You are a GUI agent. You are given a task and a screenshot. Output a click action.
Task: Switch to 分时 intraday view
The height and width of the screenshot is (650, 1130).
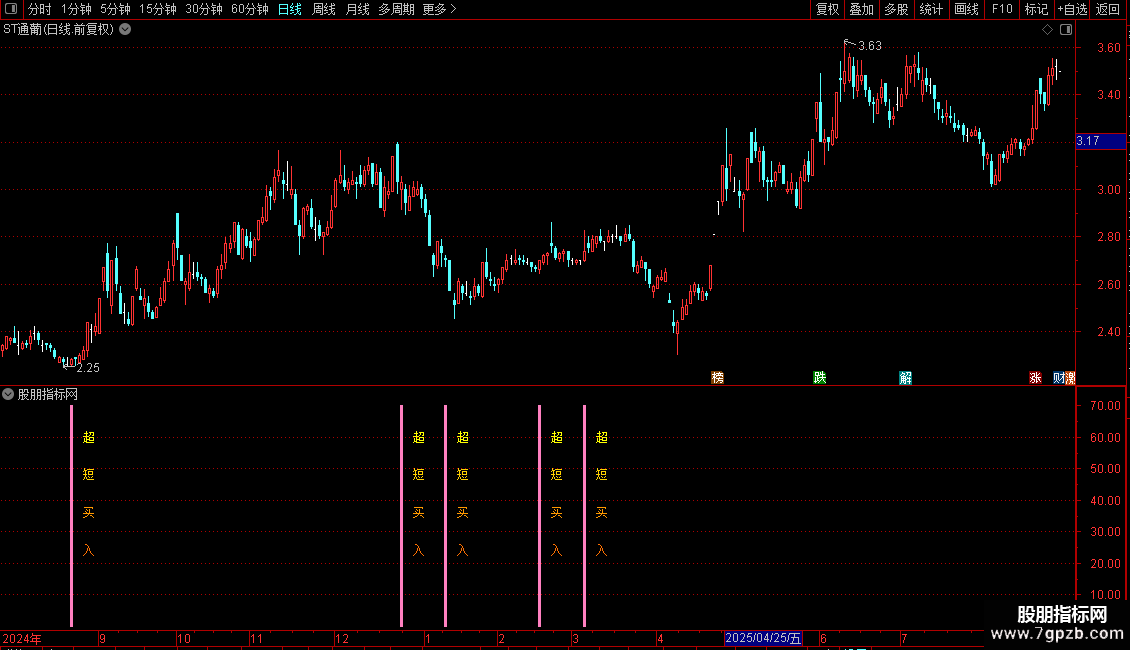pyautogui.click(x=40, y=9)
